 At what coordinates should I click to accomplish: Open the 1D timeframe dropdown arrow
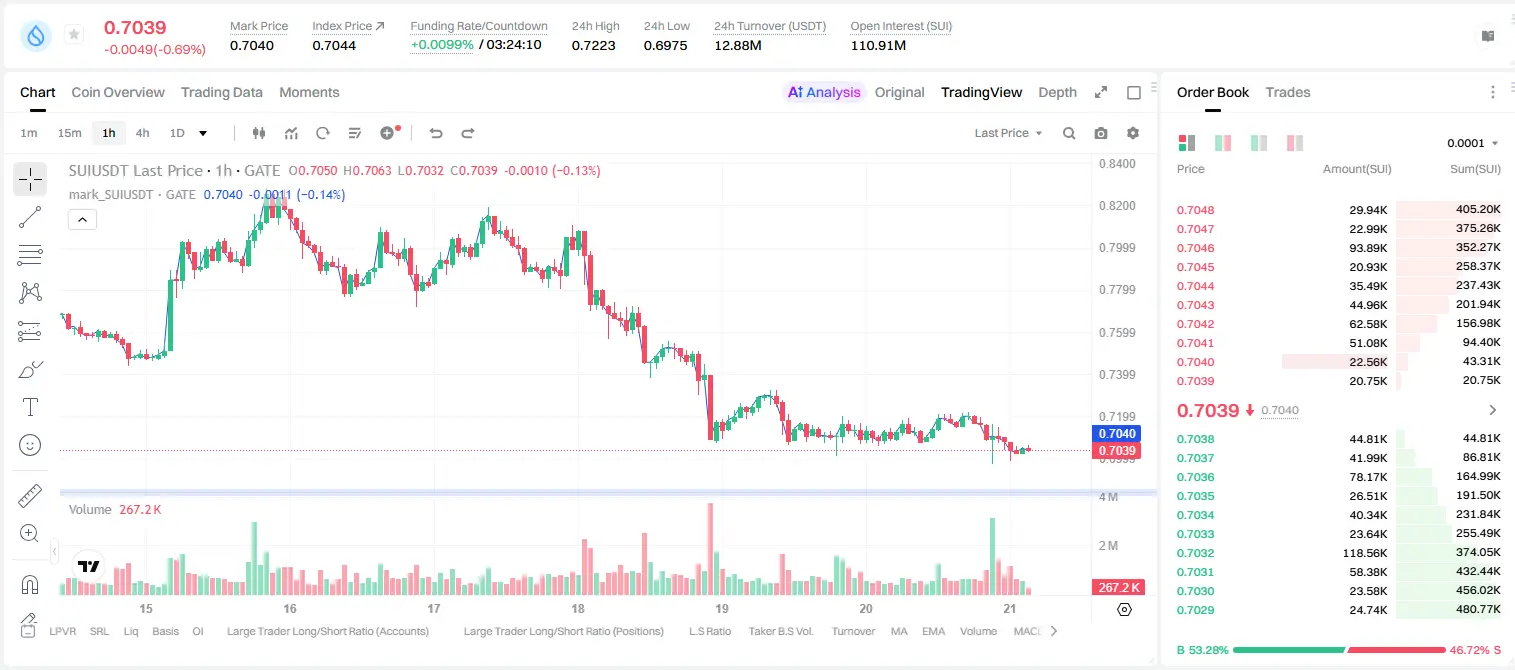coord(203,133)
